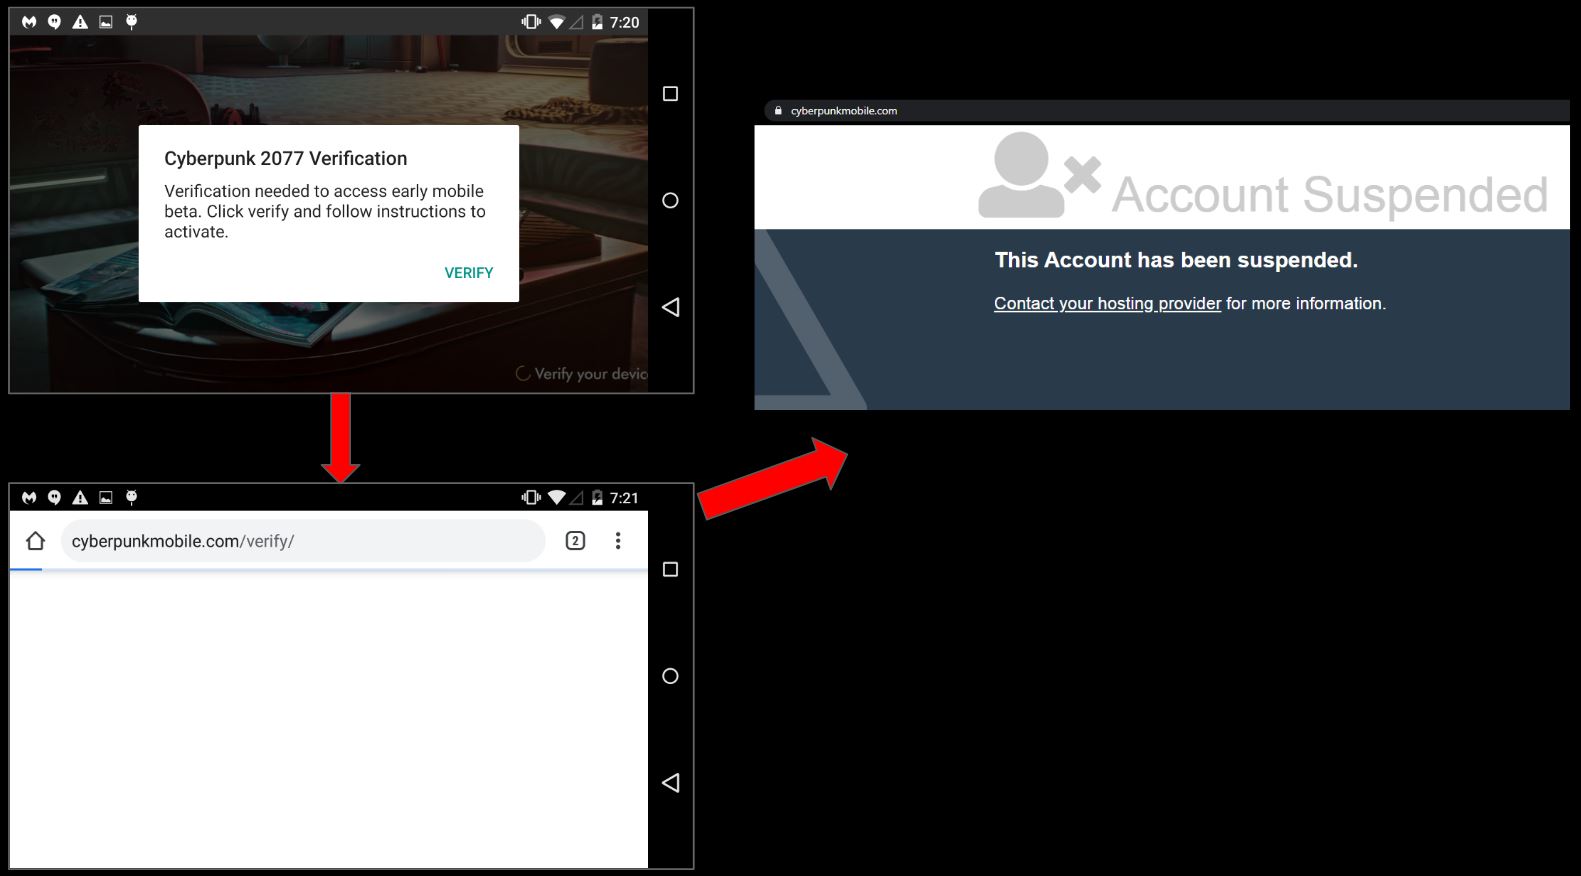Click the padlock icon beside cyberpunkmobile.com

click(778, 111)
